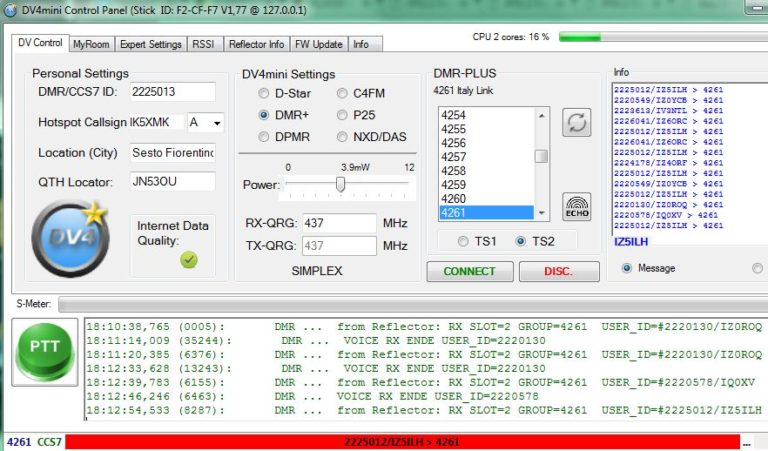
Task: Click Info entry 2220578/IQ0XV > 4261
Action: [666, 215]
